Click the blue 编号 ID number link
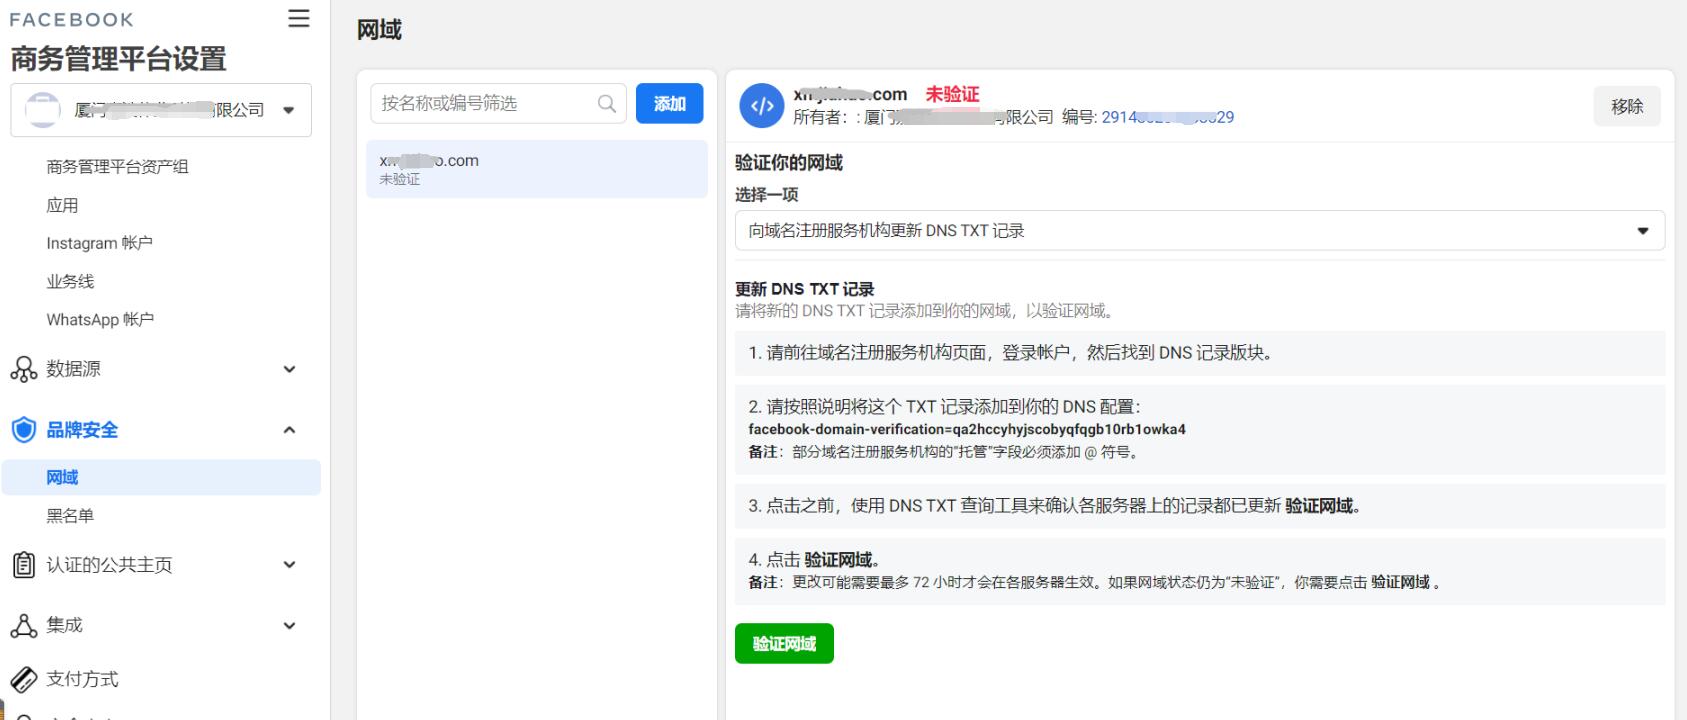The height and width of the screenshot is (720, 1687). point(1167,117)
